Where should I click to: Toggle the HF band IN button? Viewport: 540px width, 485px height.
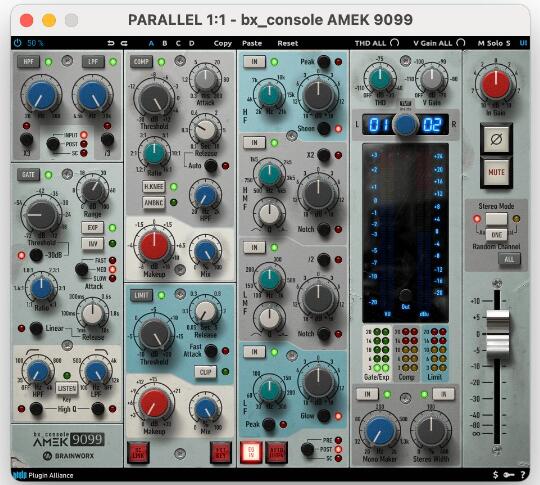(x=254, y=62)
